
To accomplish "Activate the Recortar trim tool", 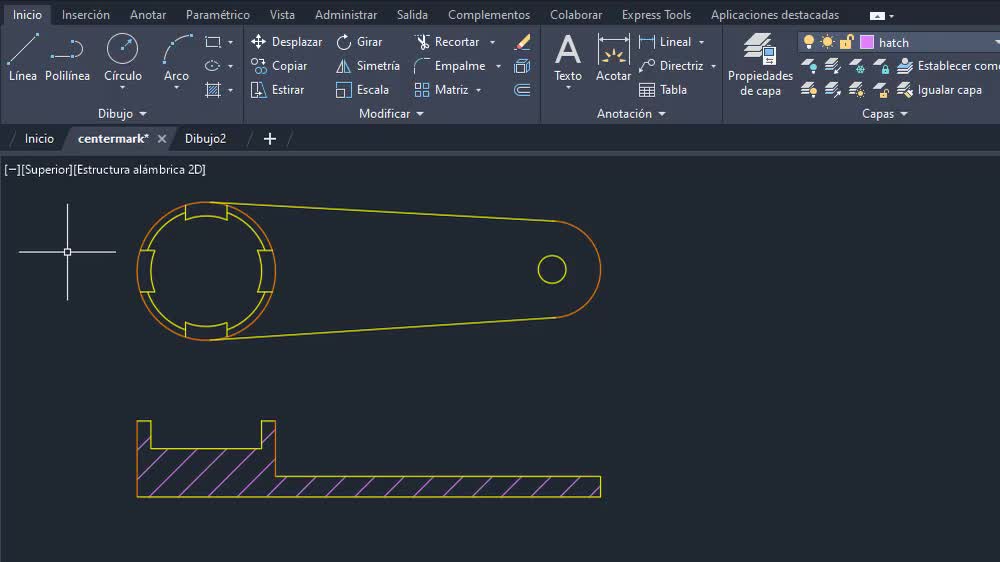I will [447, 42].
